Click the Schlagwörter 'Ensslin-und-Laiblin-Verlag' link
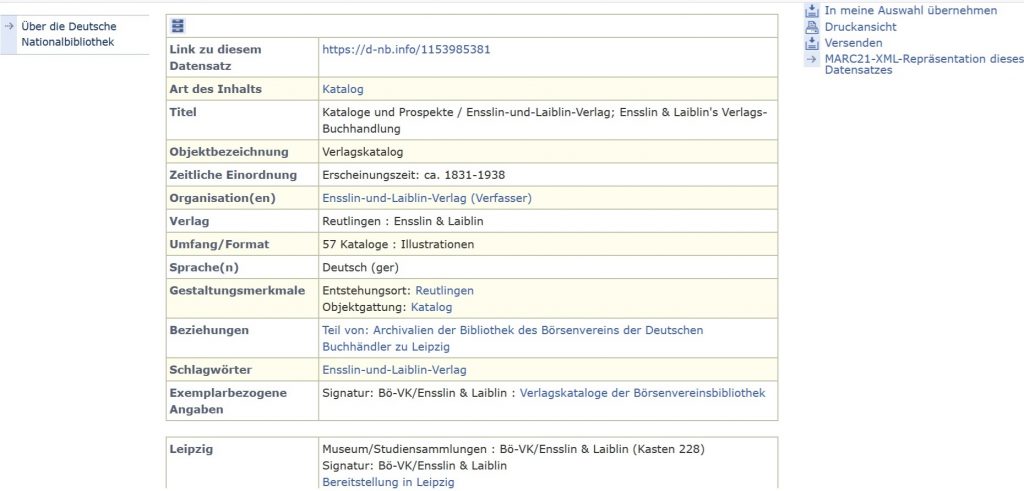 [394, 370]
